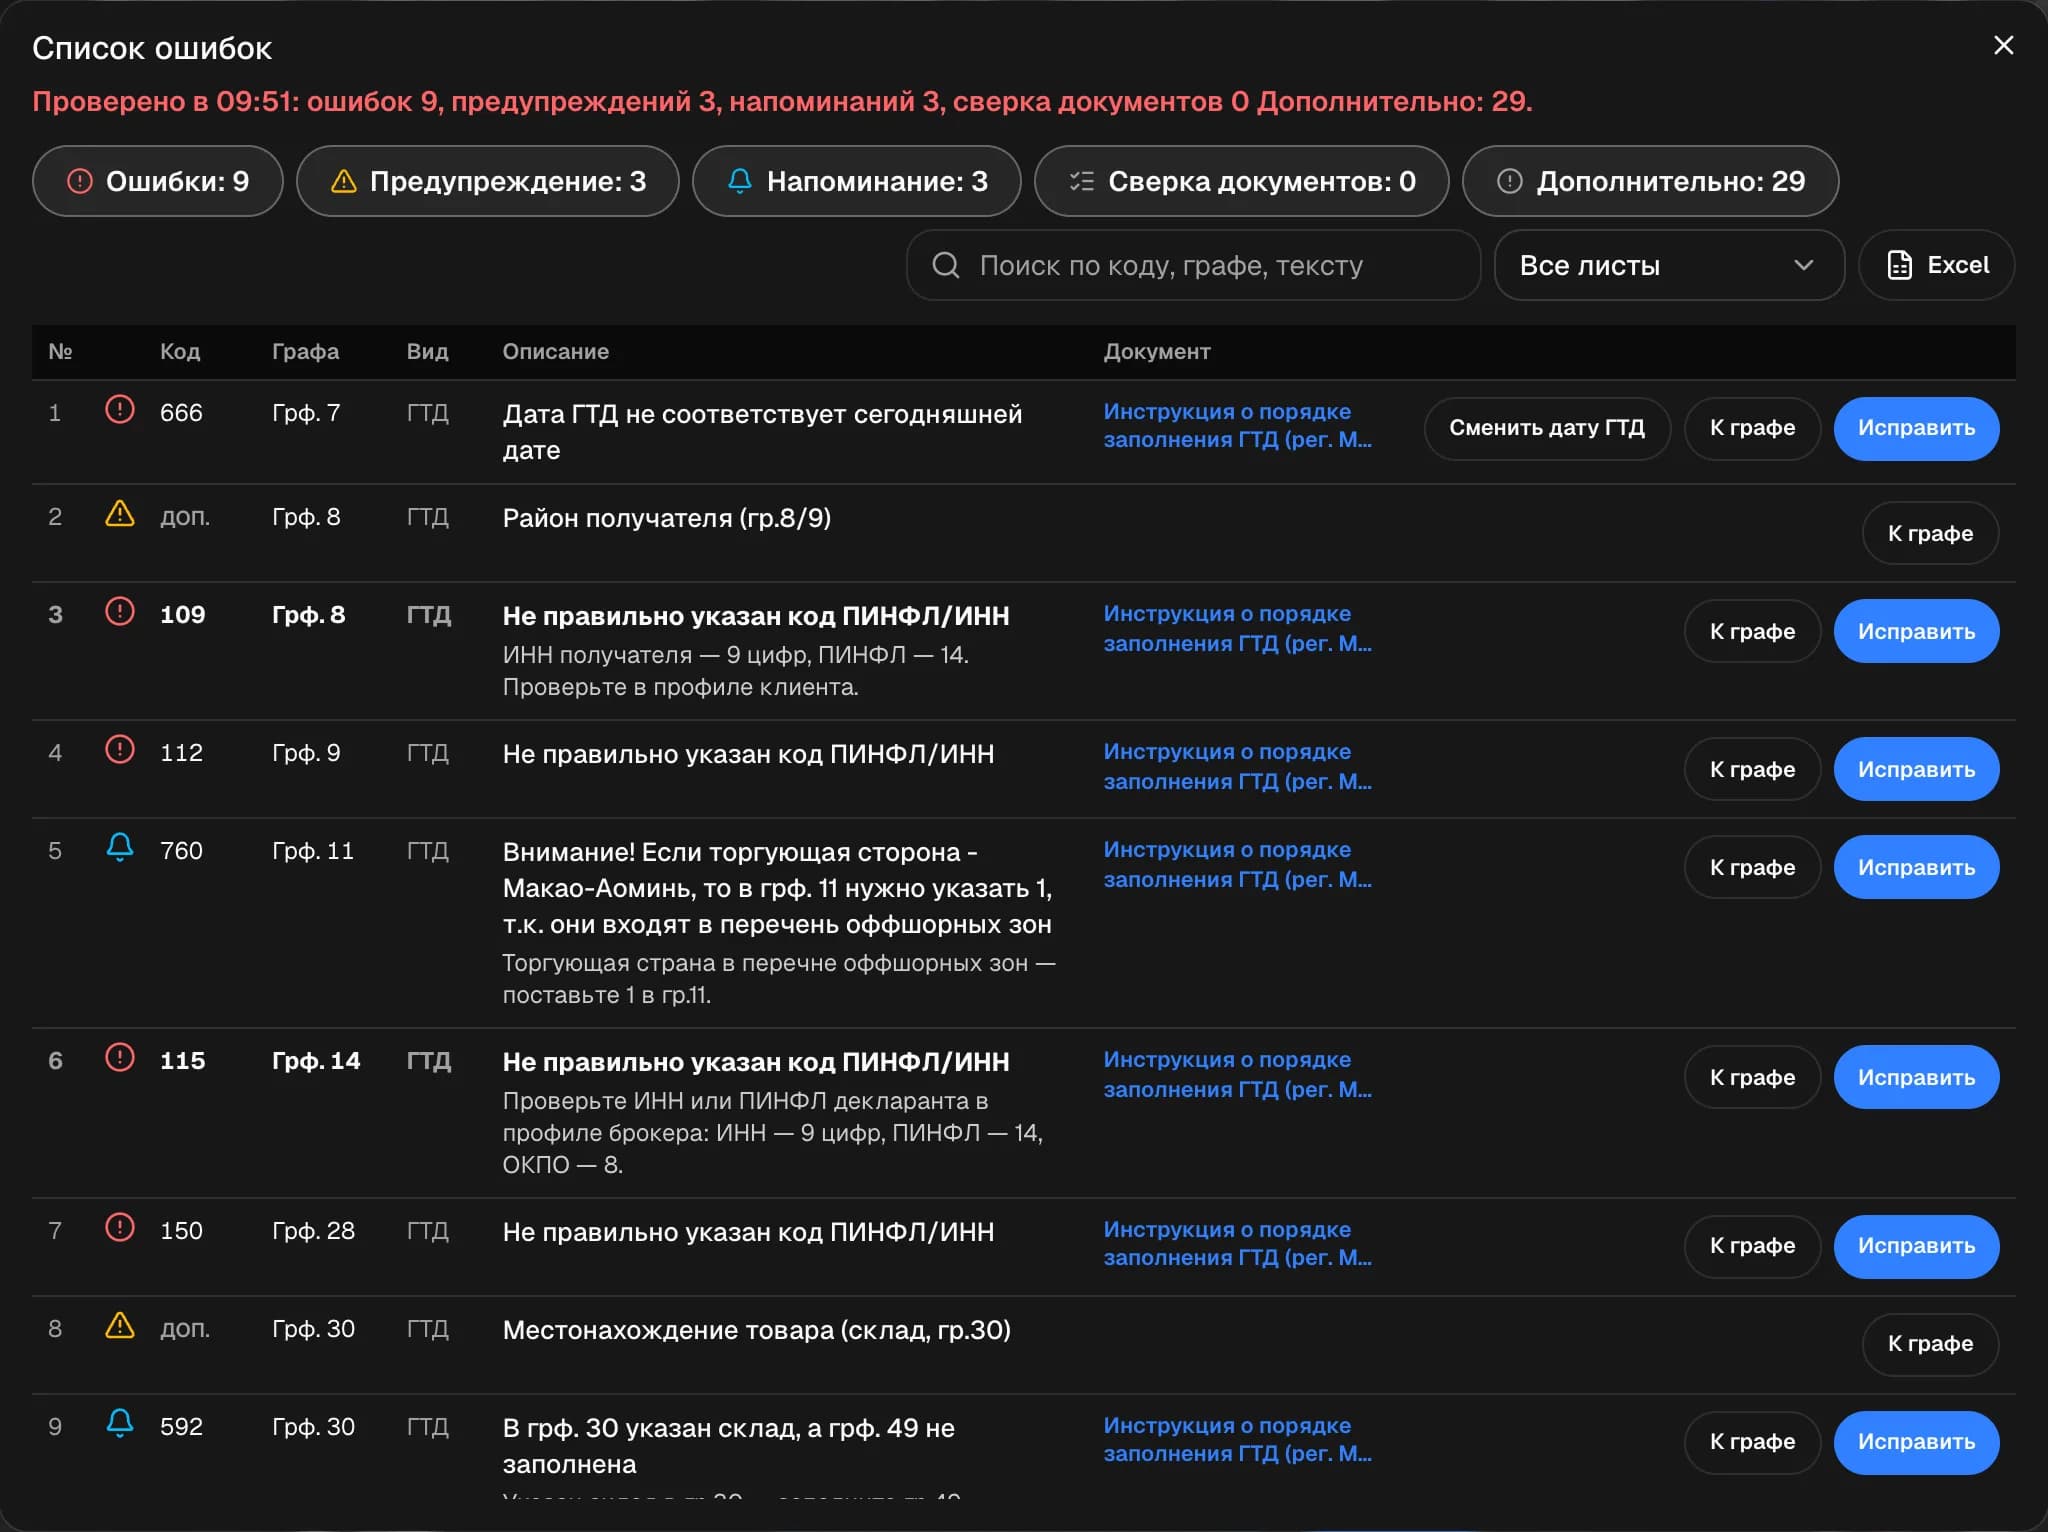Focus the search by code, графа, text field
This screenshot has height=1532, width=2048.
[1193, 265]
